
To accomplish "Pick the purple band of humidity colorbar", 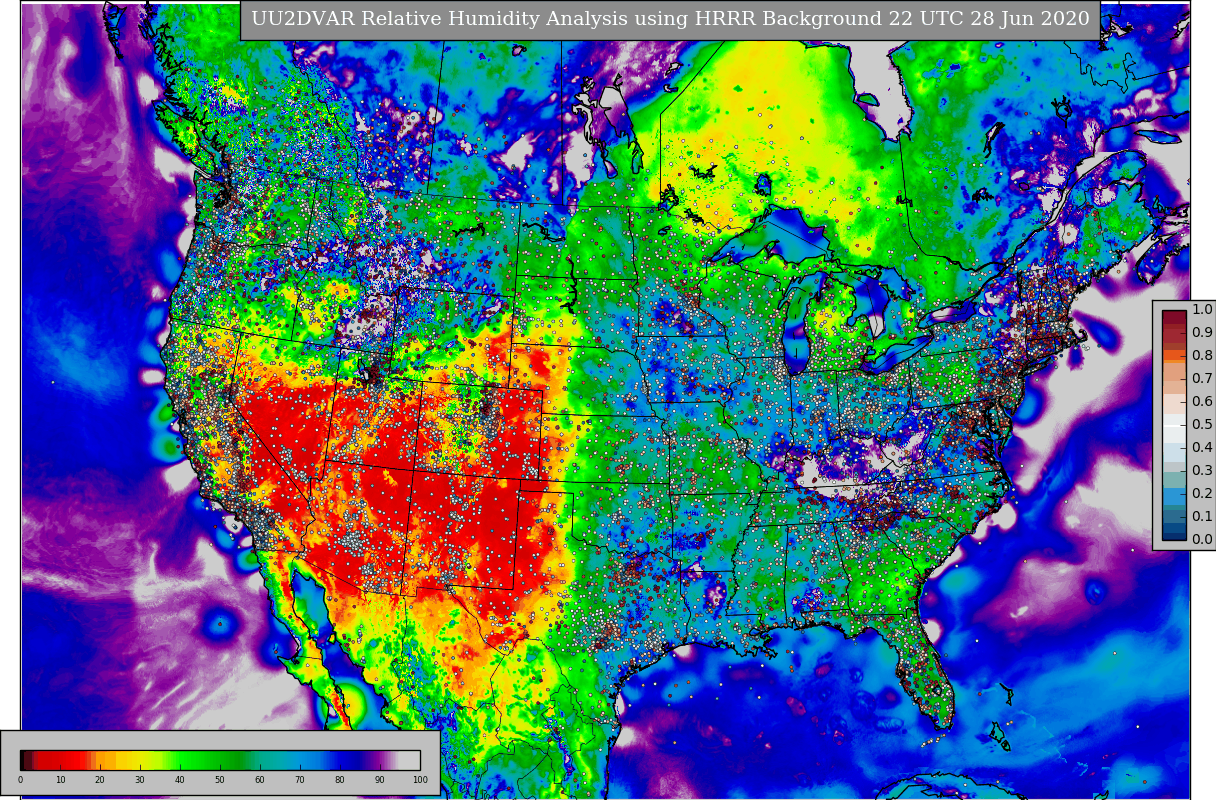I will point(380,760).
